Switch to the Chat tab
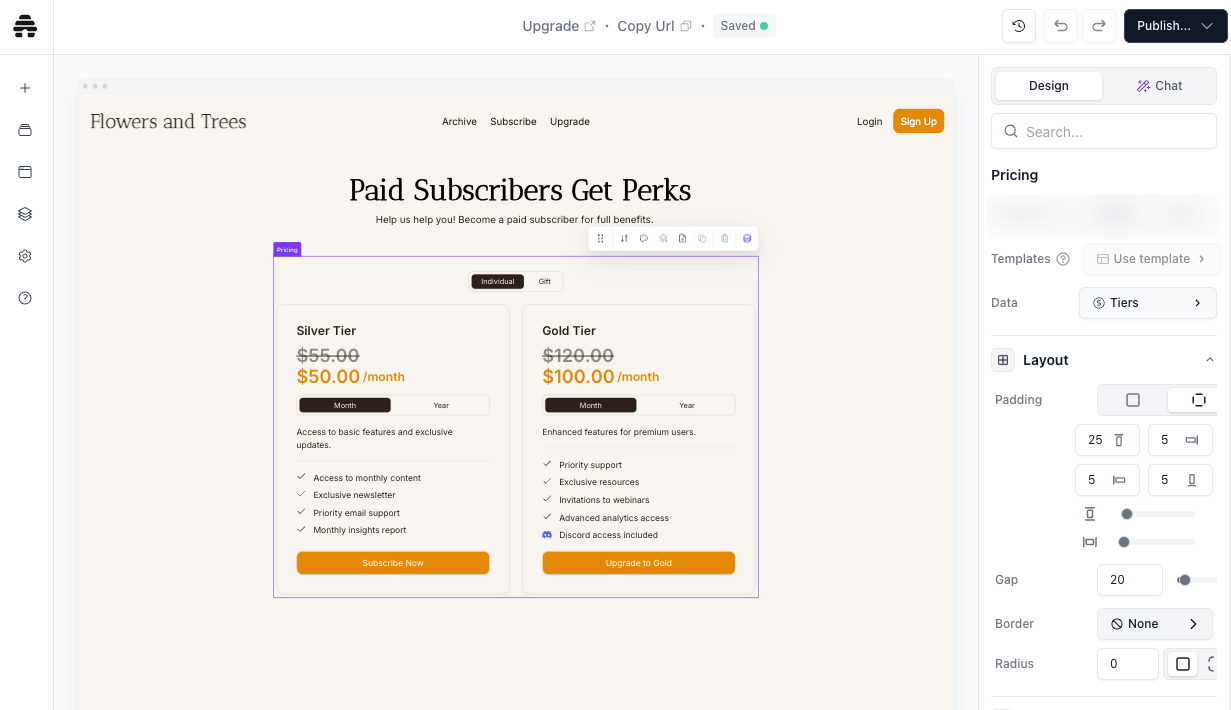 [1159, 86]
